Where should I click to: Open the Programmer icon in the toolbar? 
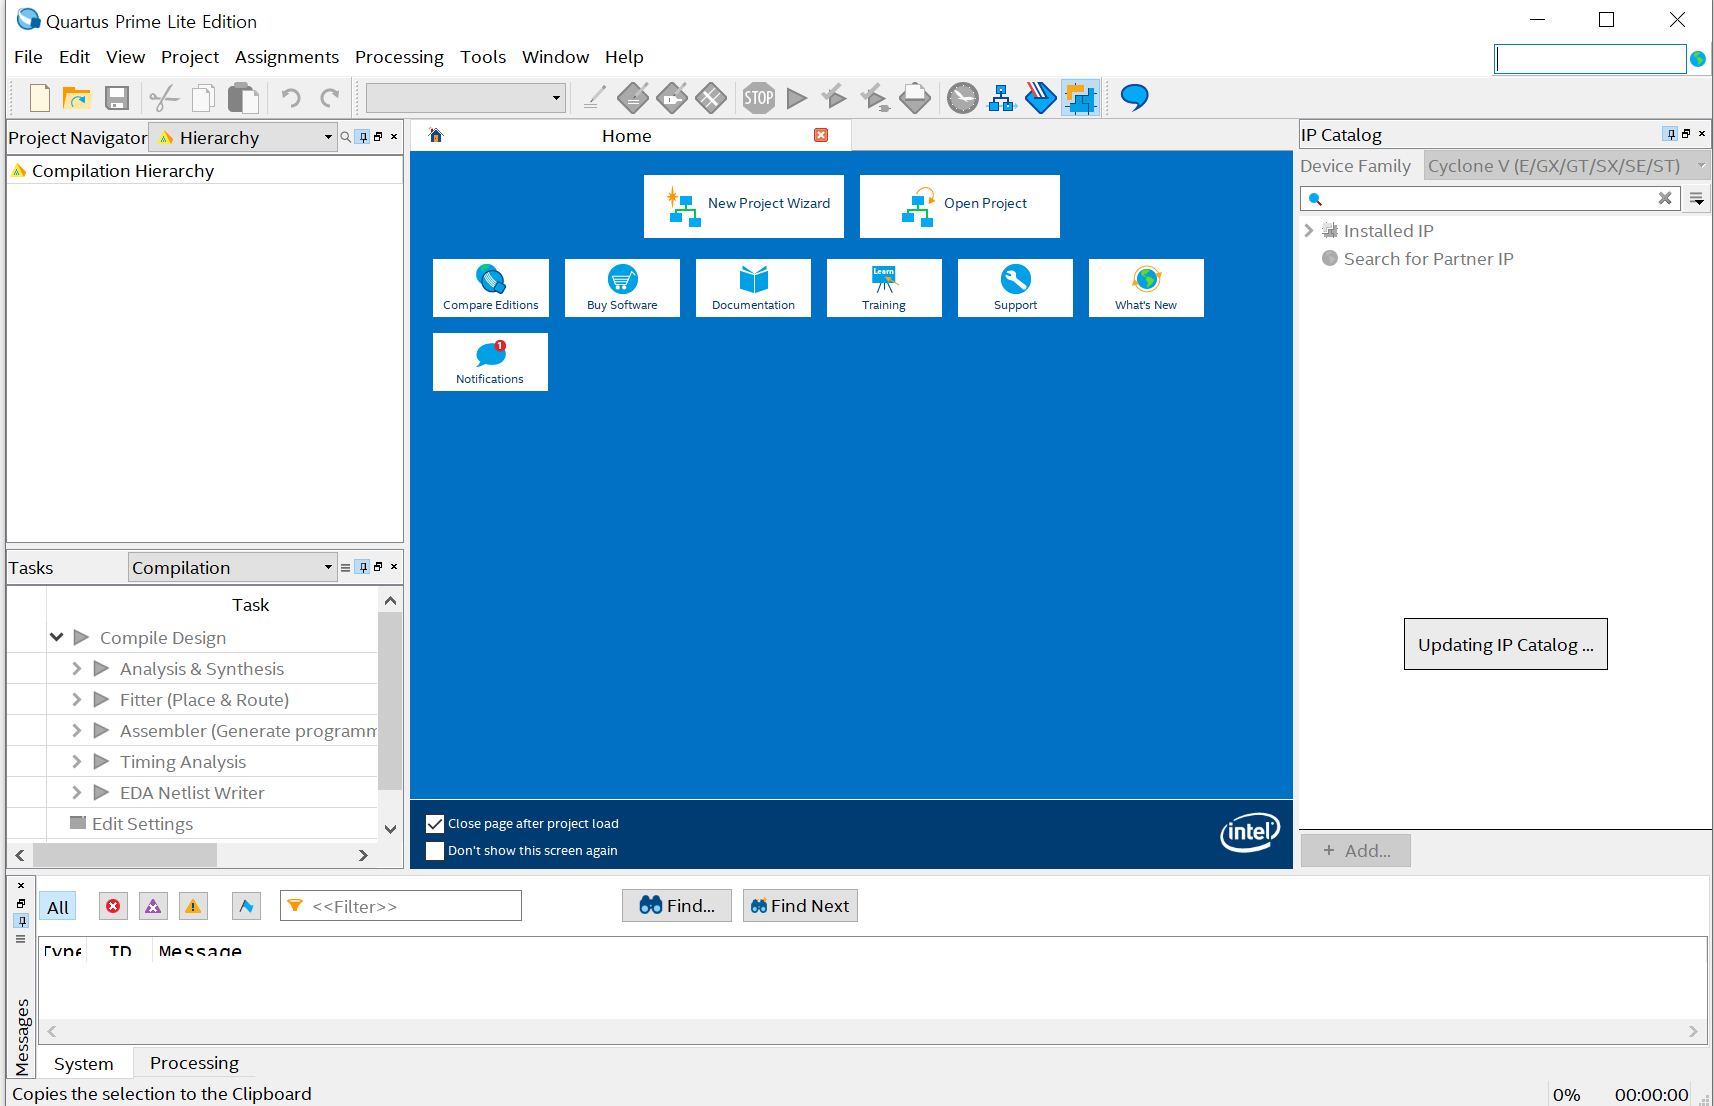point(1040,98)
